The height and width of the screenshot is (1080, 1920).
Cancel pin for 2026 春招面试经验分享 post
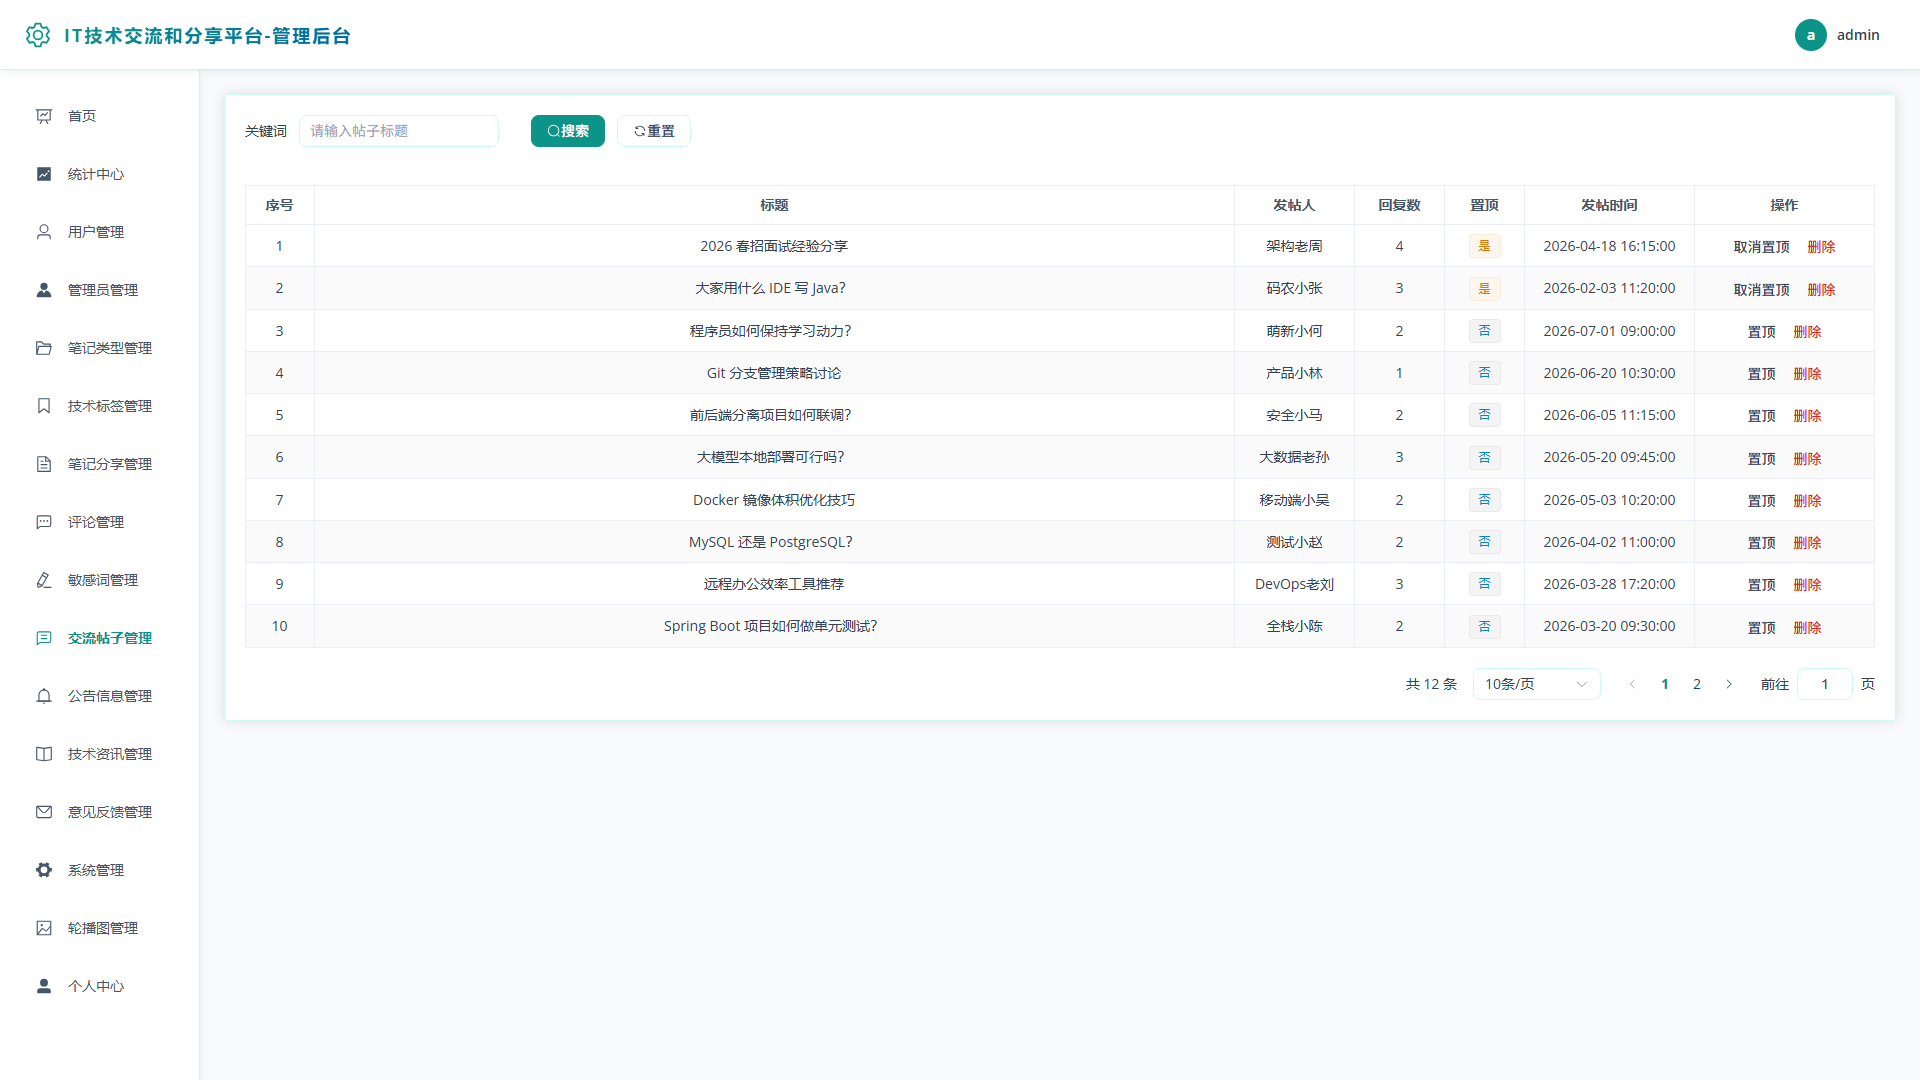click(x=1761, y=247)
